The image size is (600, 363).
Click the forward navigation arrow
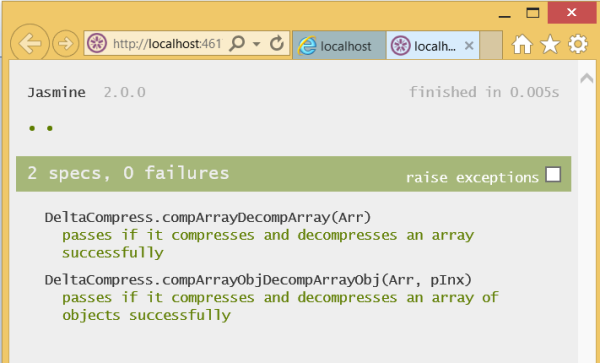[x=65, y=44]
